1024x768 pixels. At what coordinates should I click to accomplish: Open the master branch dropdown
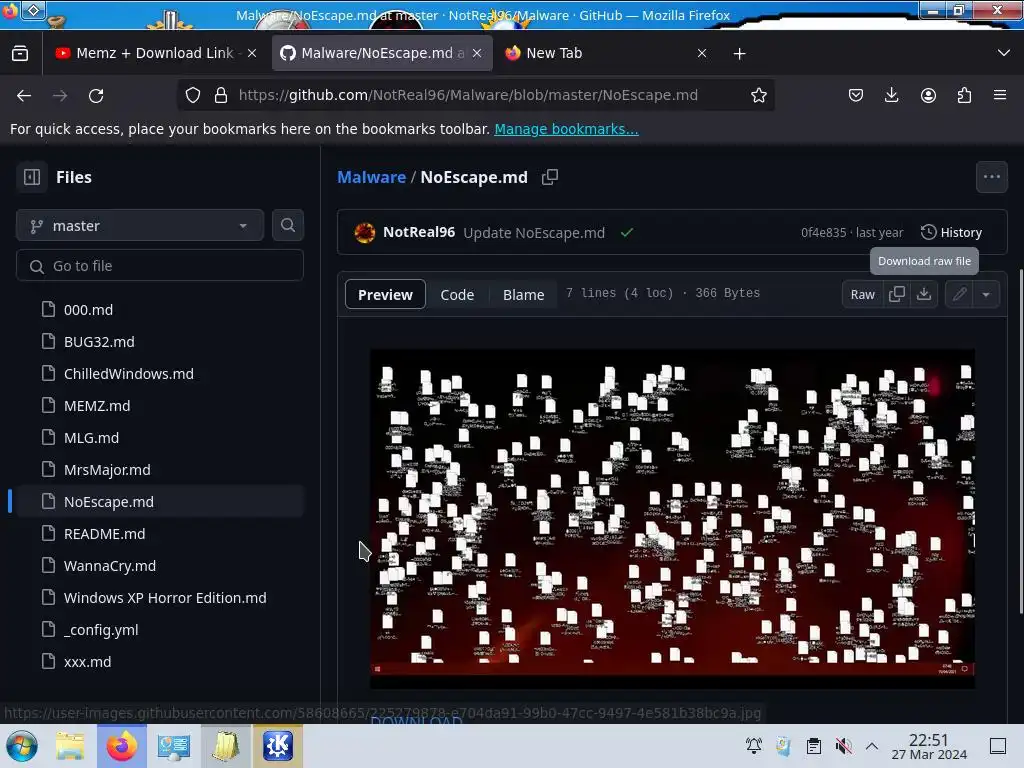(140, 225)
